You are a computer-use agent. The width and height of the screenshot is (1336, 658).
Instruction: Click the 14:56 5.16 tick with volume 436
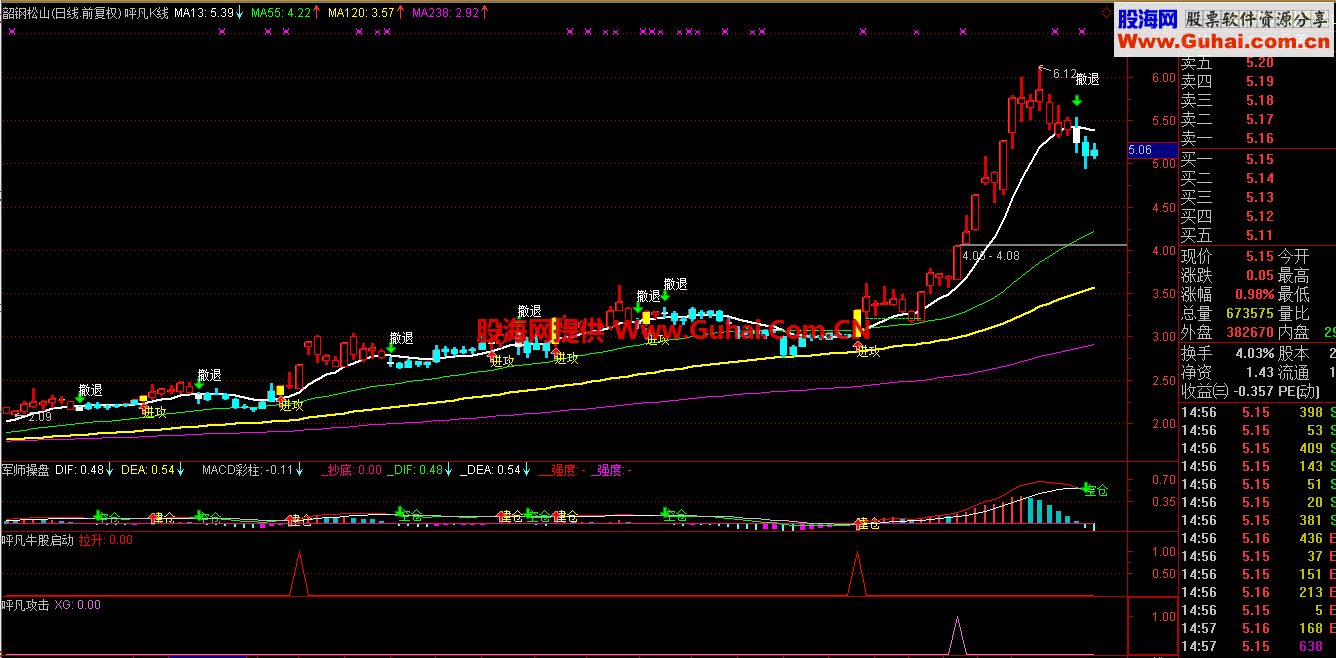1257,538
